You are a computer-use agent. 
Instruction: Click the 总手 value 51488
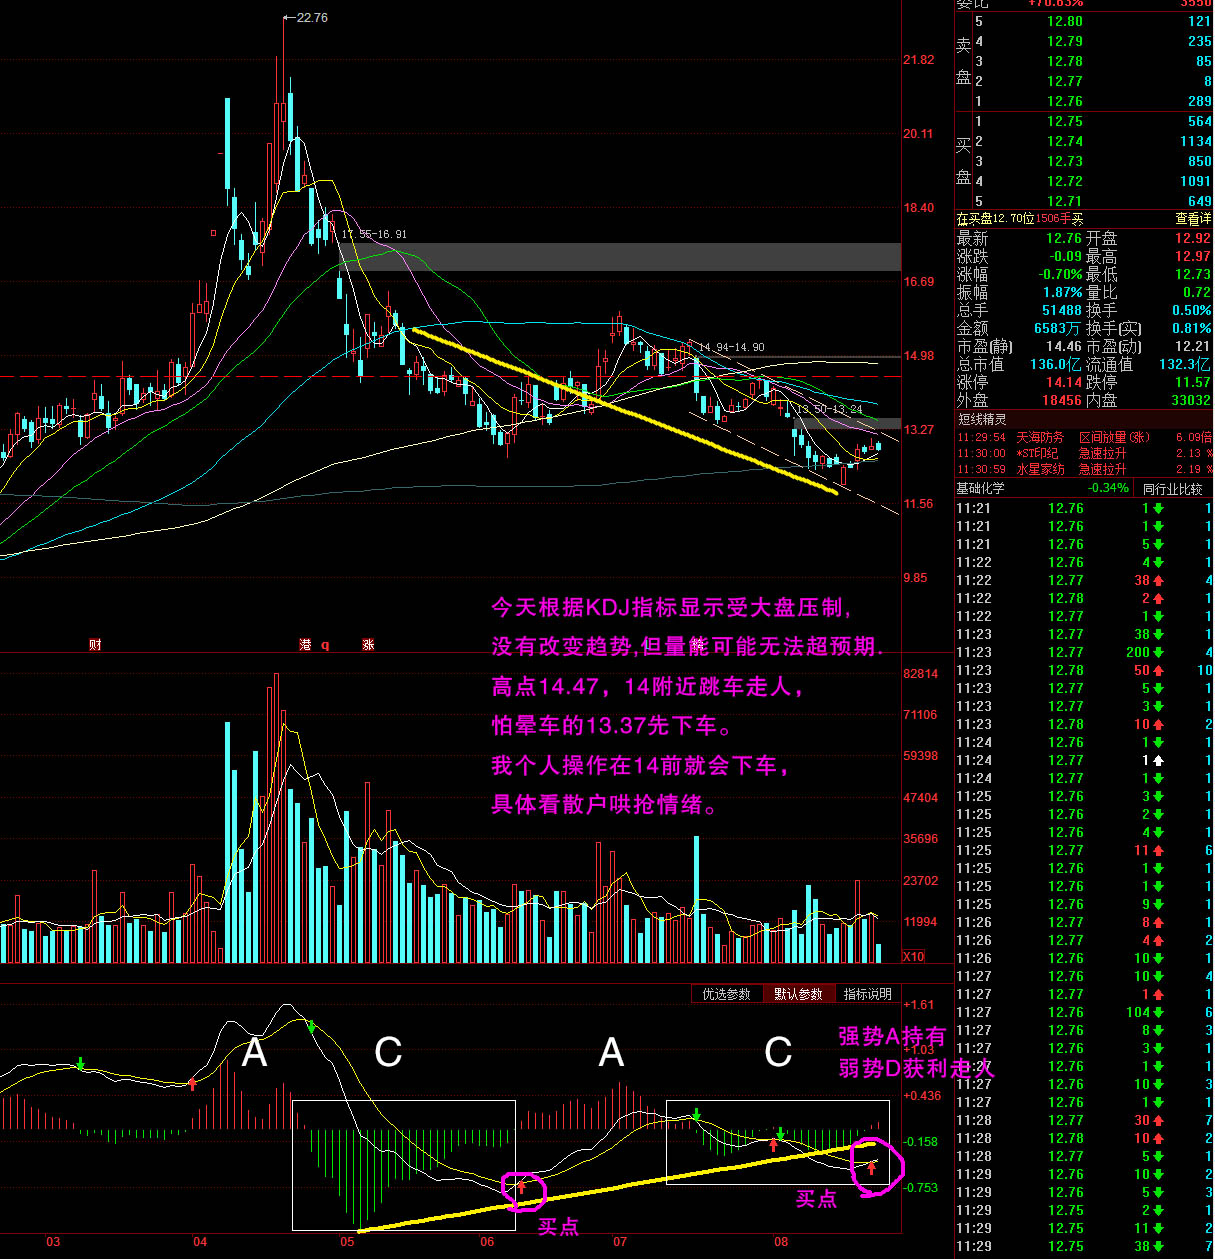point(1062,310)
